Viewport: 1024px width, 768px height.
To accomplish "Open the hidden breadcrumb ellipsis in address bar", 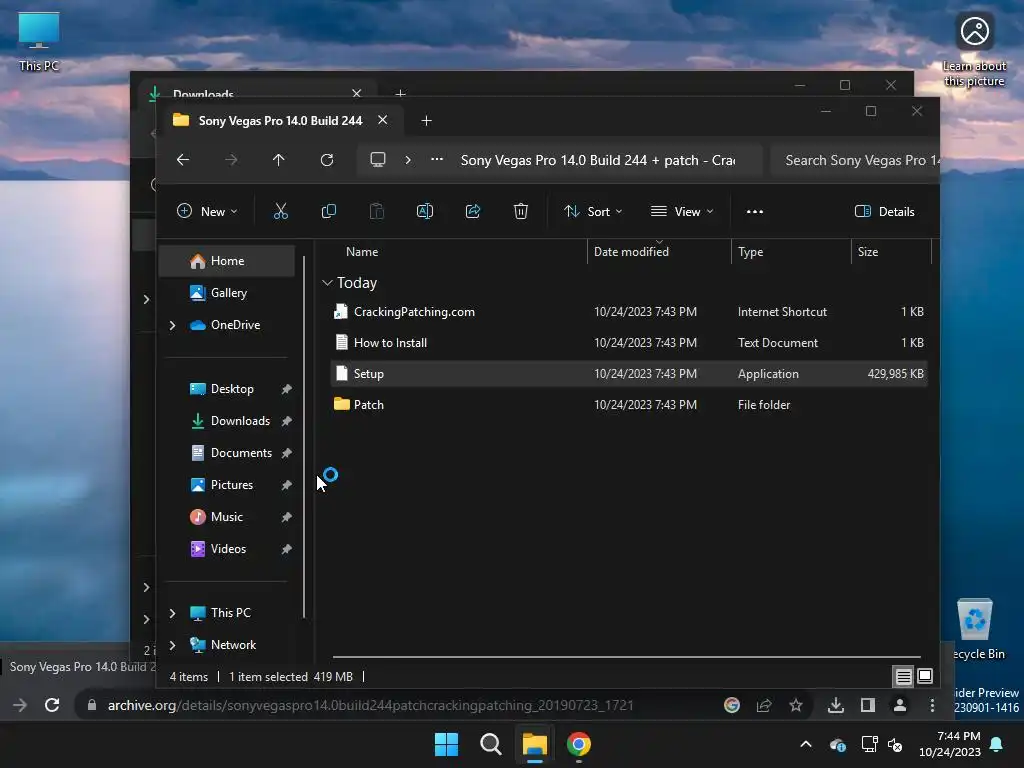I will [437, 159].
